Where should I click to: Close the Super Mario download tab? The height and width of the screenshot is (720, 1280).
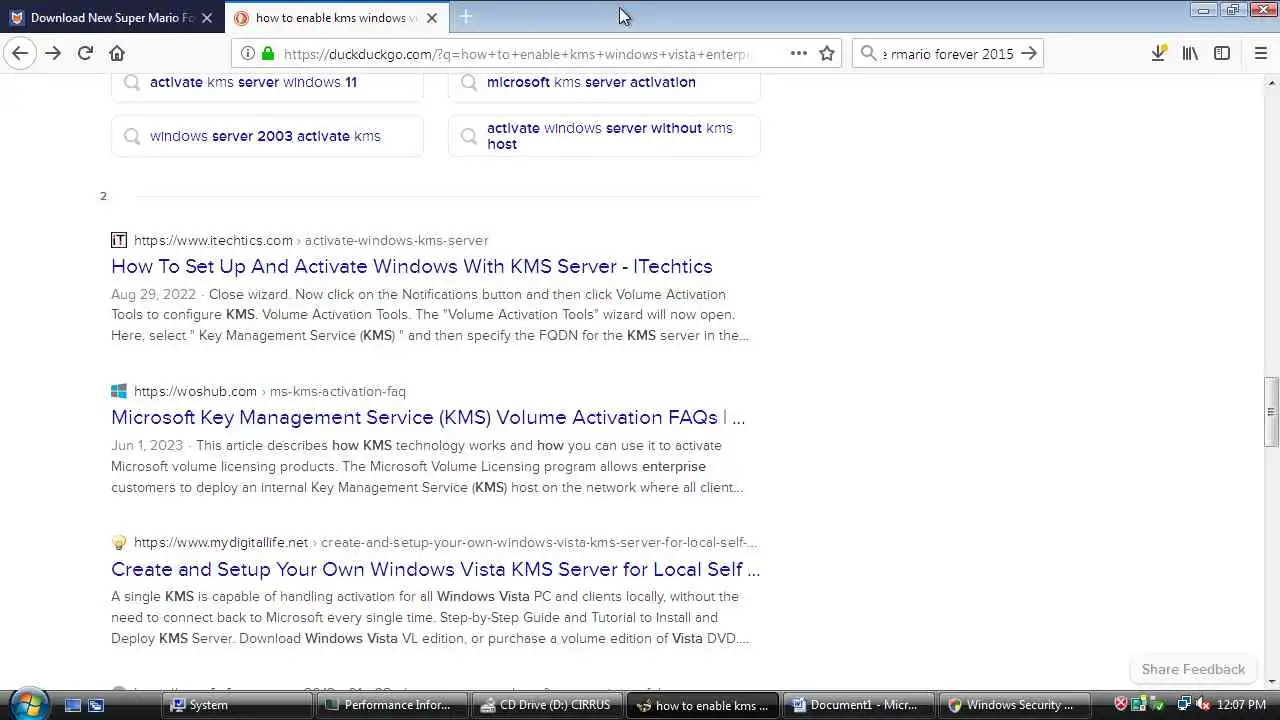click(x=207, y=18)
